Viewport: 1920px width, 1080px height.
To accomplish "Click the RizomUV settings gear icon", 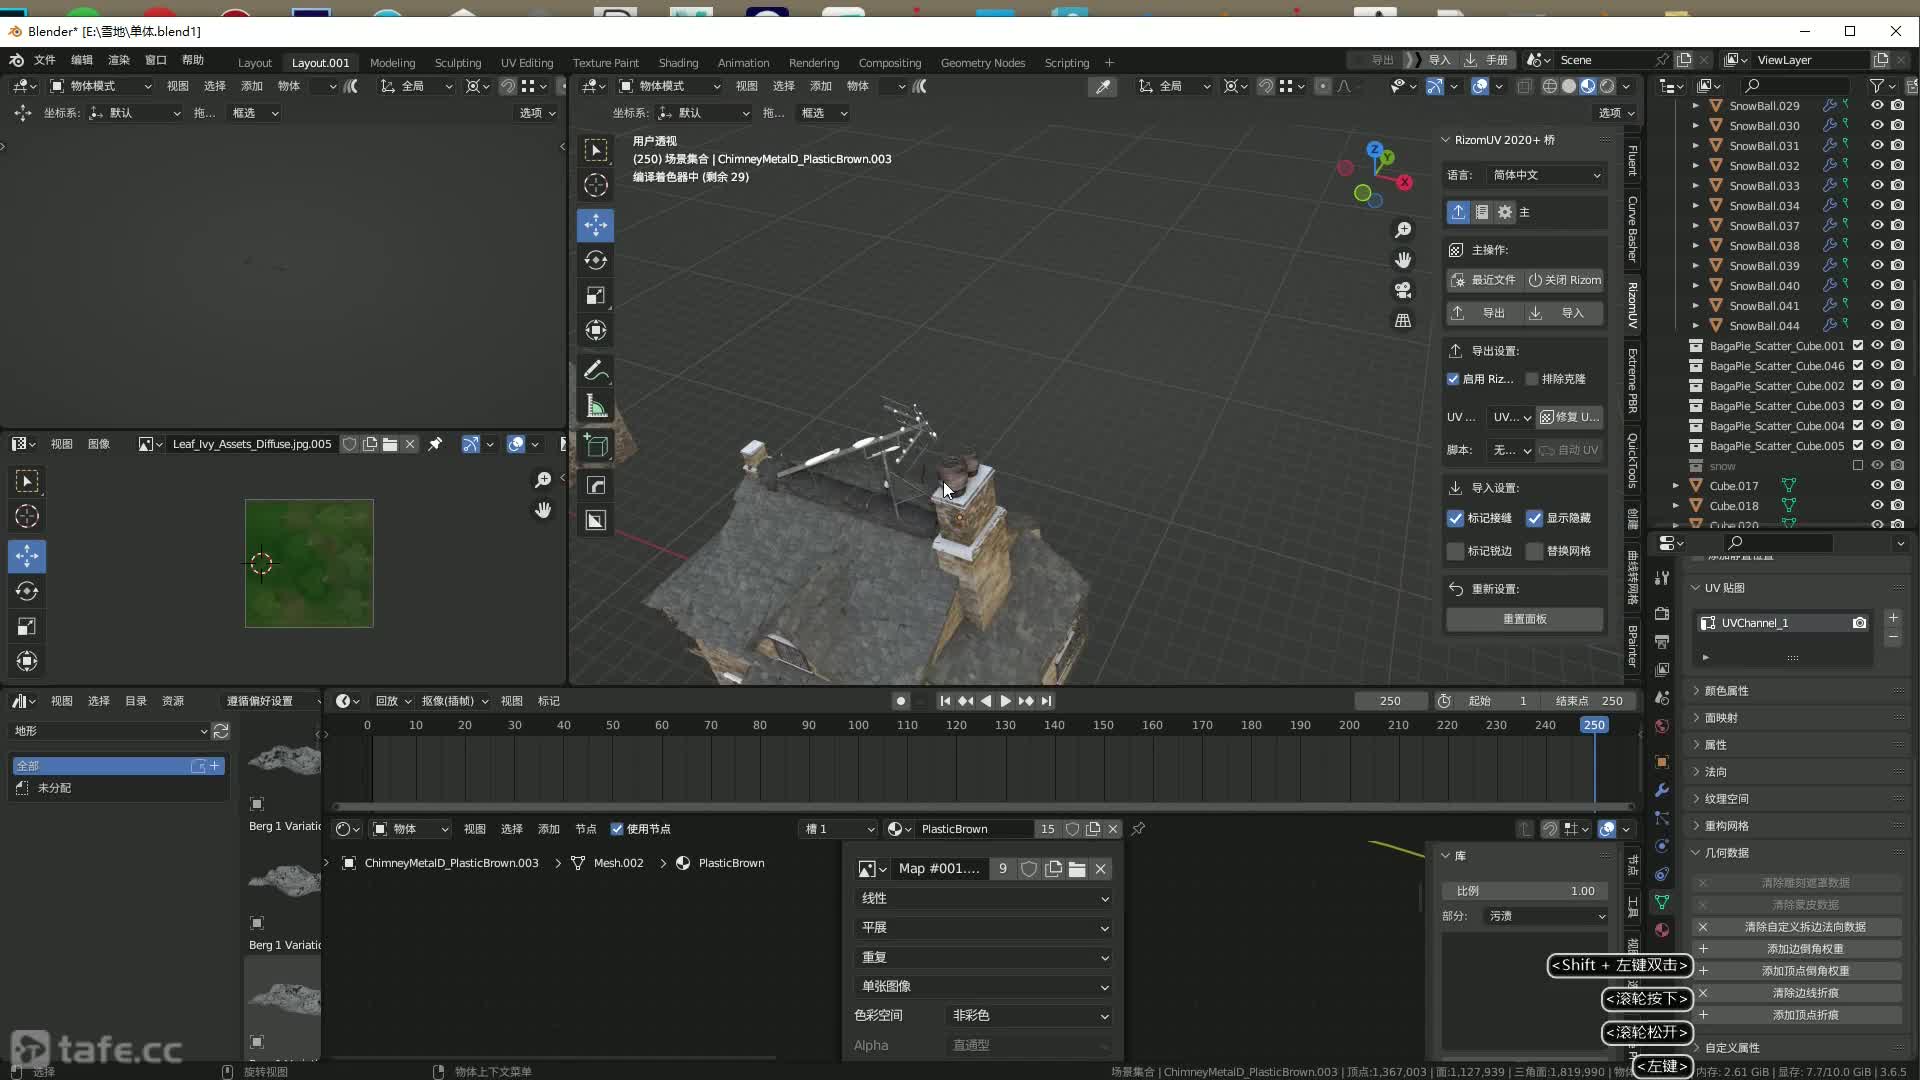I will tap(1505, 212).
